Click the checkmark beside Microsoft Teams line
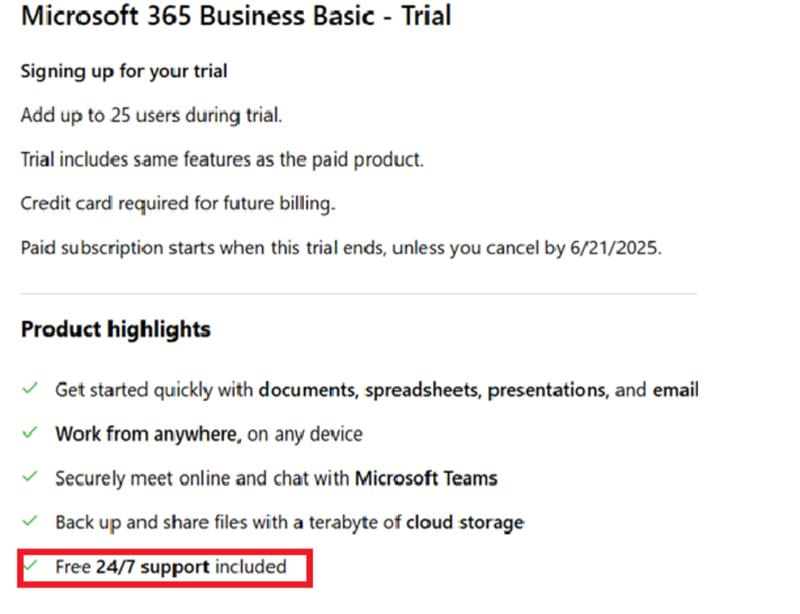Image resolution: width=800 pixels, height=614 pixels. tap(30, 477)
